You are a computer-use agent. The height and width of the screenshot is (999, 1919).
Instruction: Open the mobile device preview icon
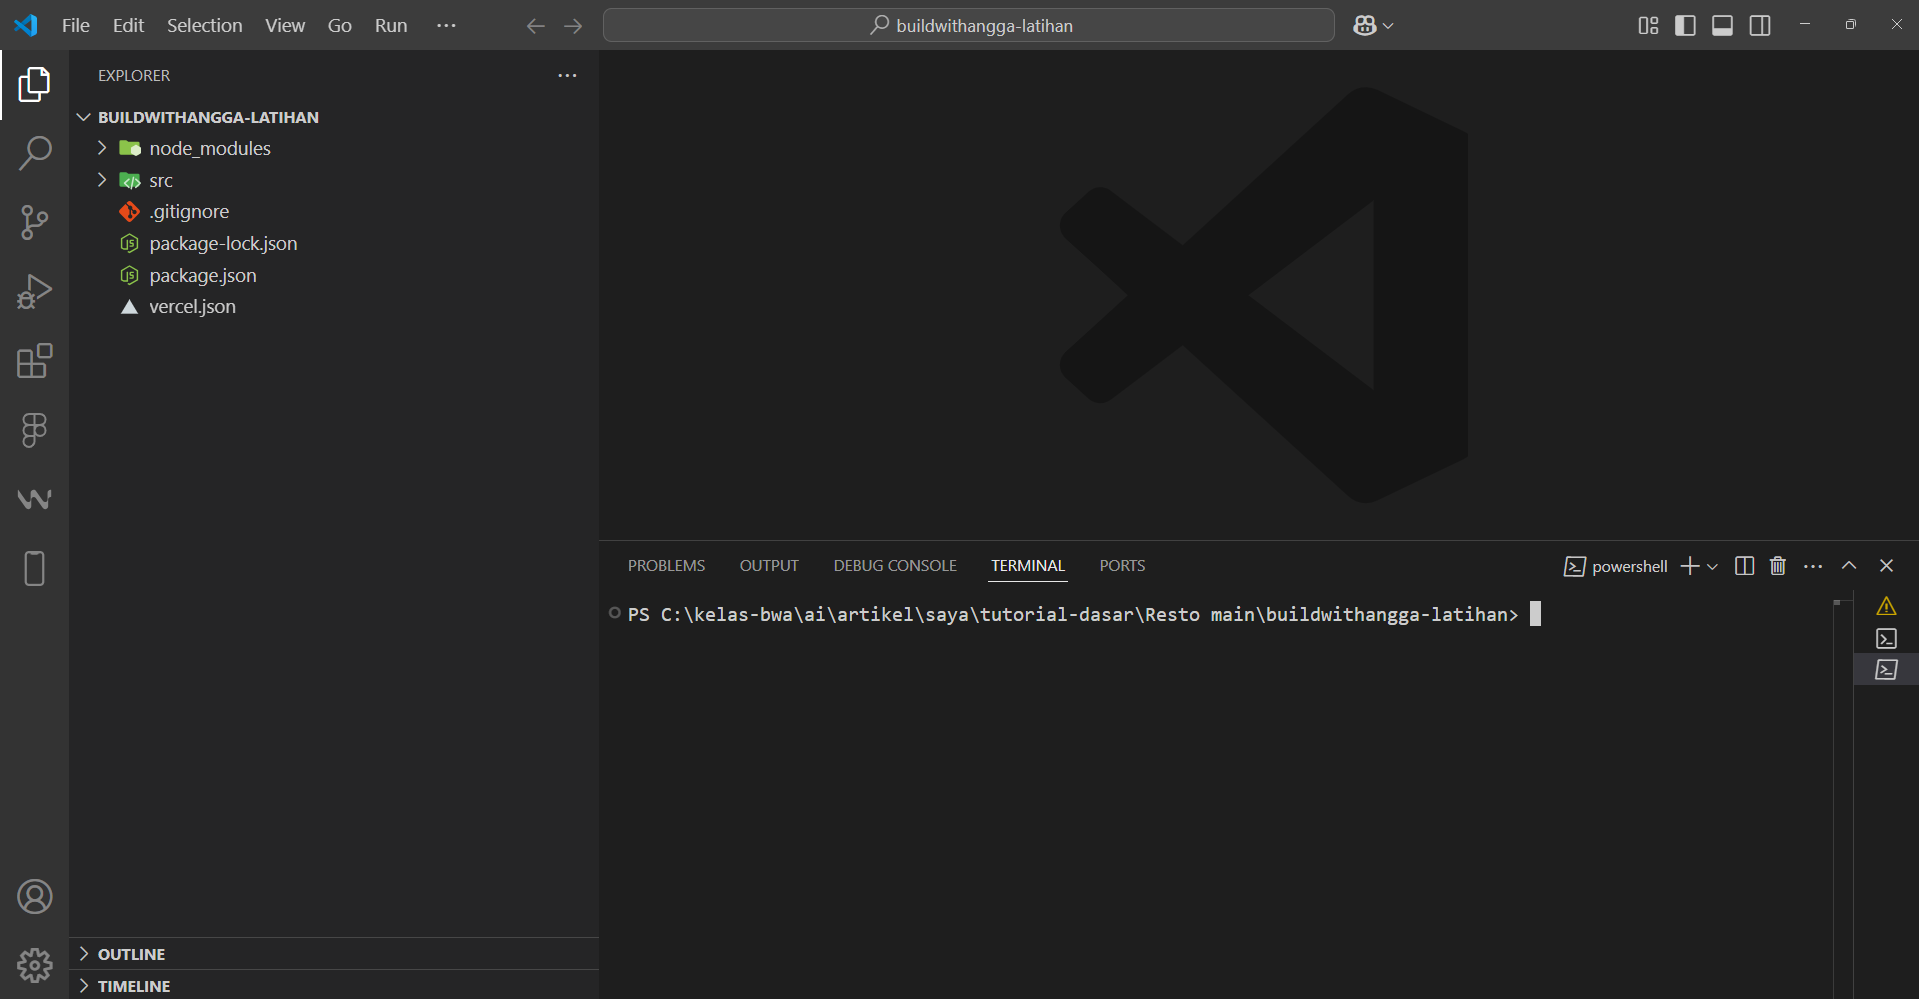(34, 568)
